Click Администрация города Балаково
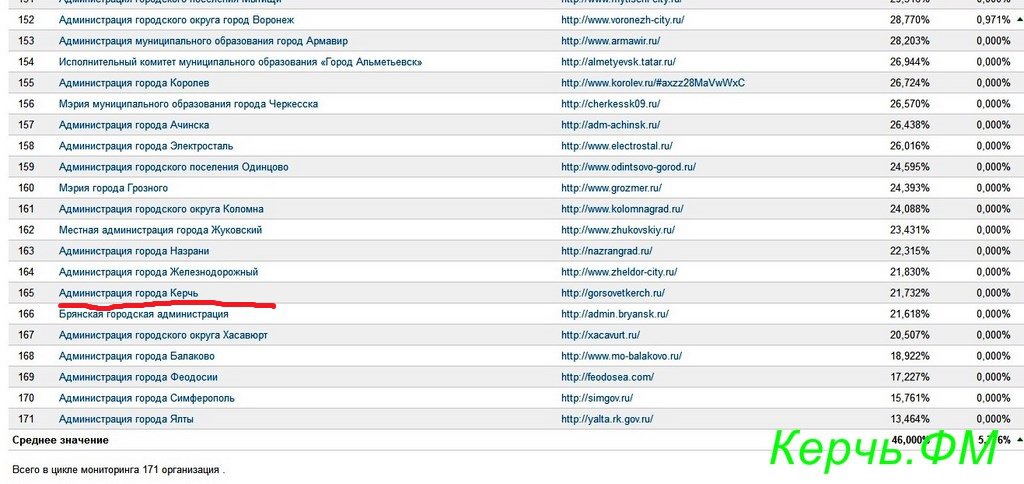This screenshot has width=1024, height=484. coord(136,356)
